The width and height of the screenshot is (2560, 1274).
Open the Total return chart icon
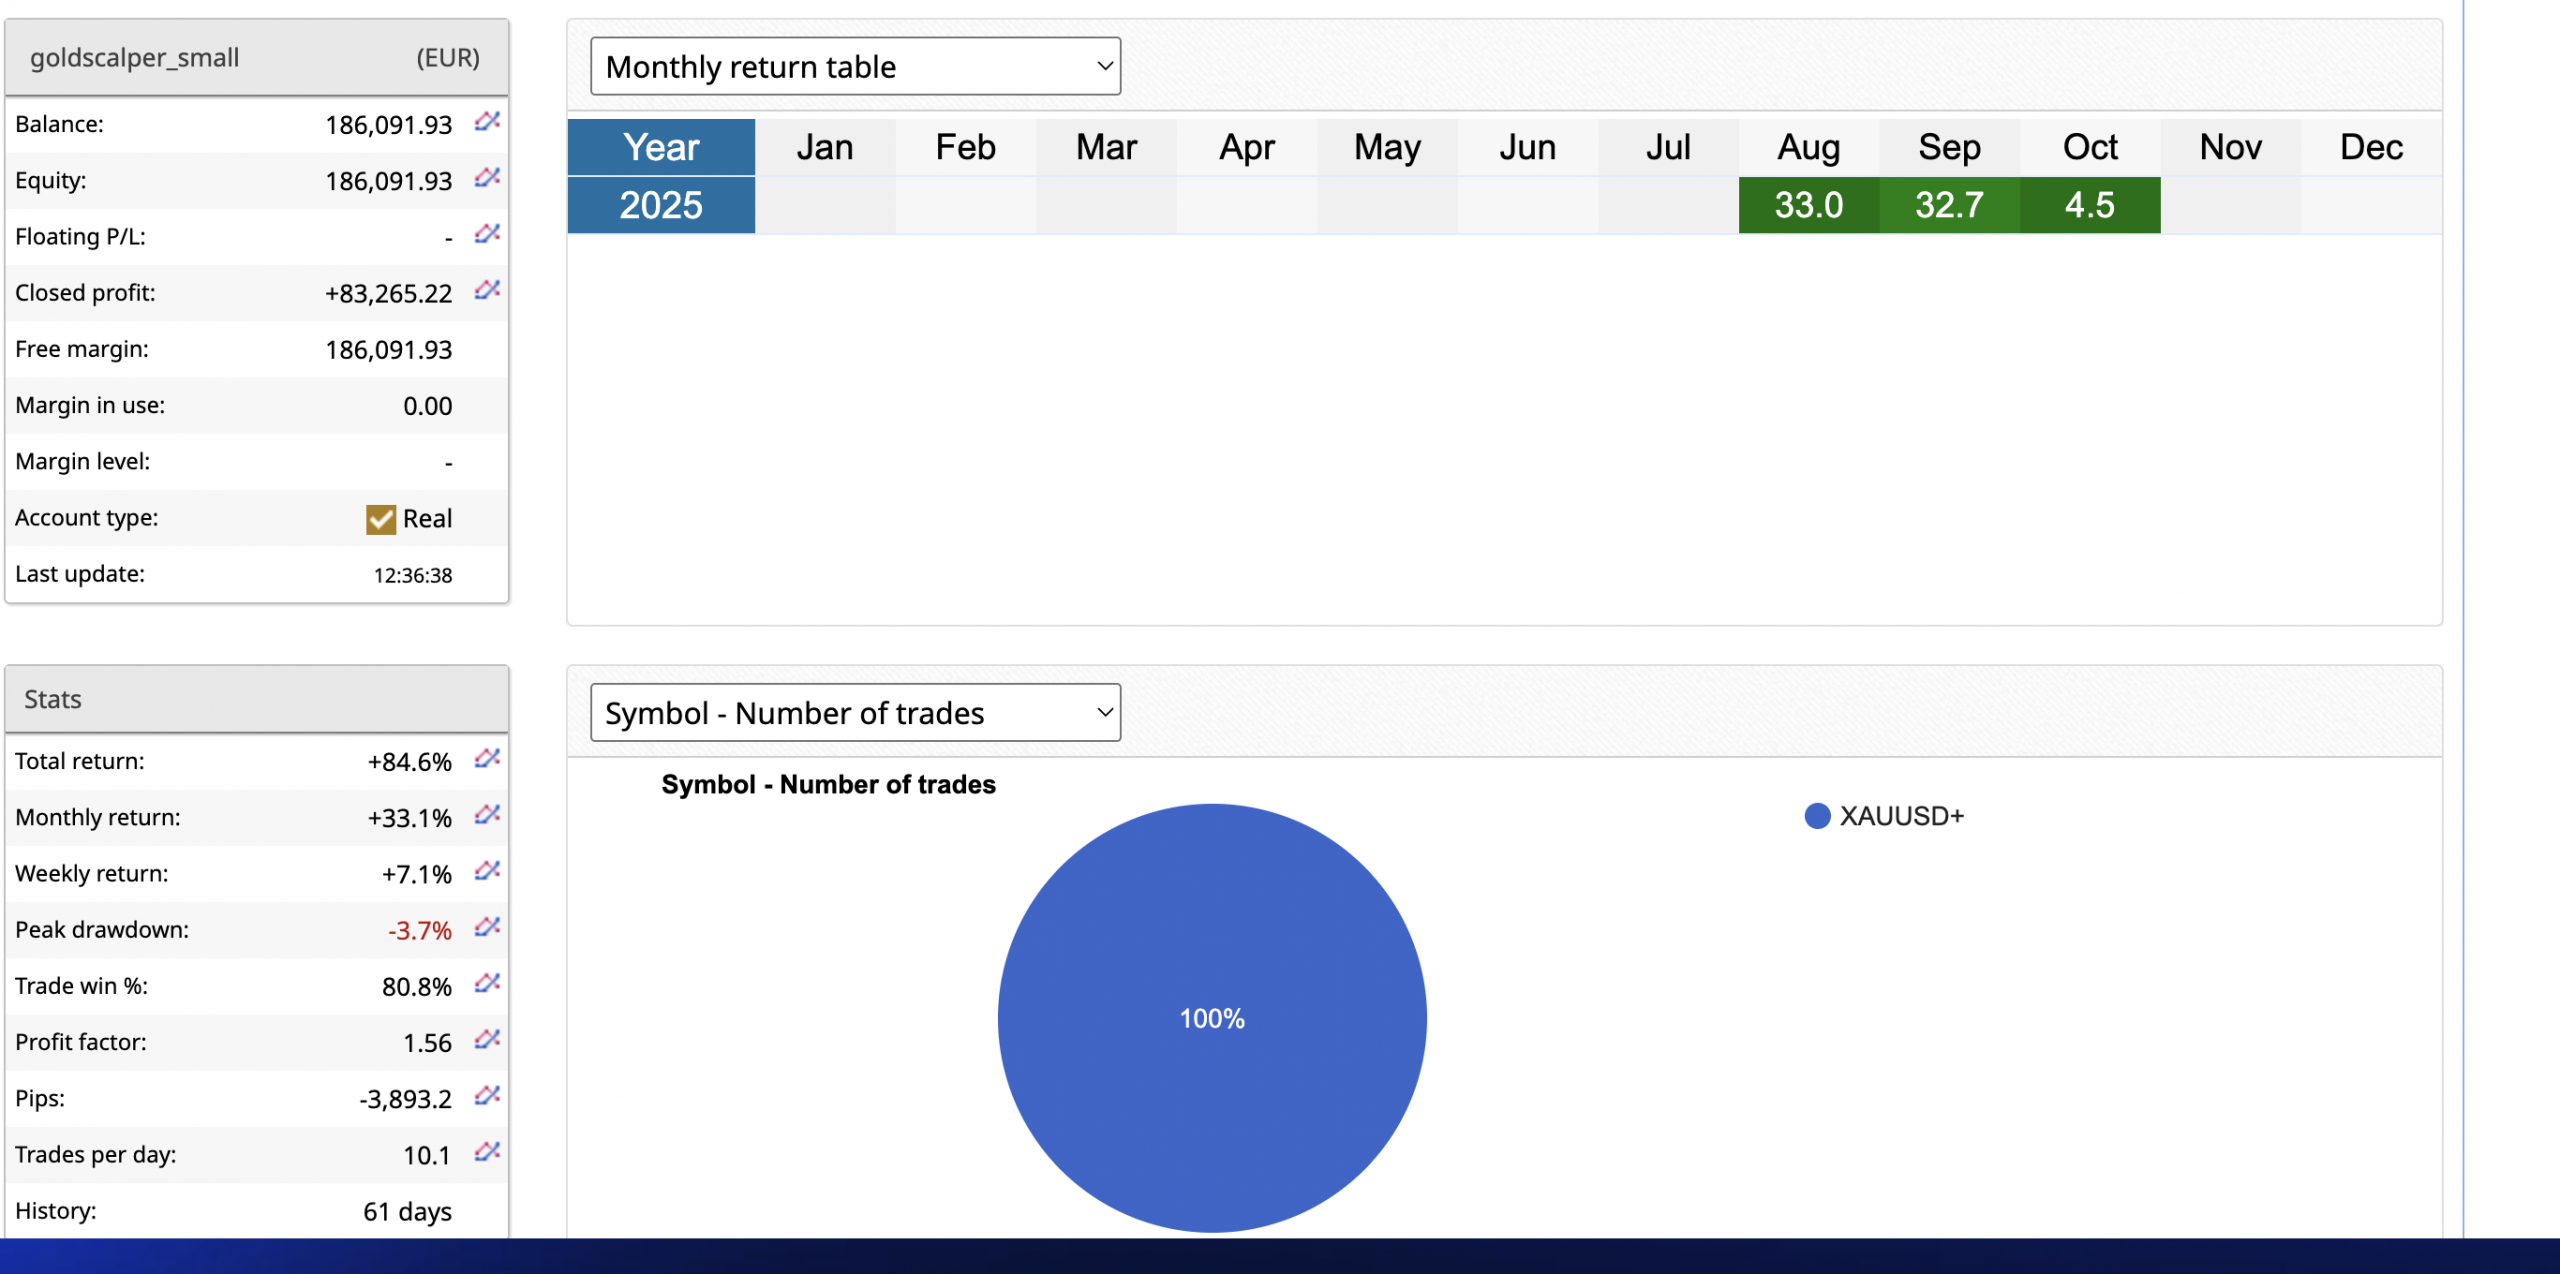click(487, 759)
